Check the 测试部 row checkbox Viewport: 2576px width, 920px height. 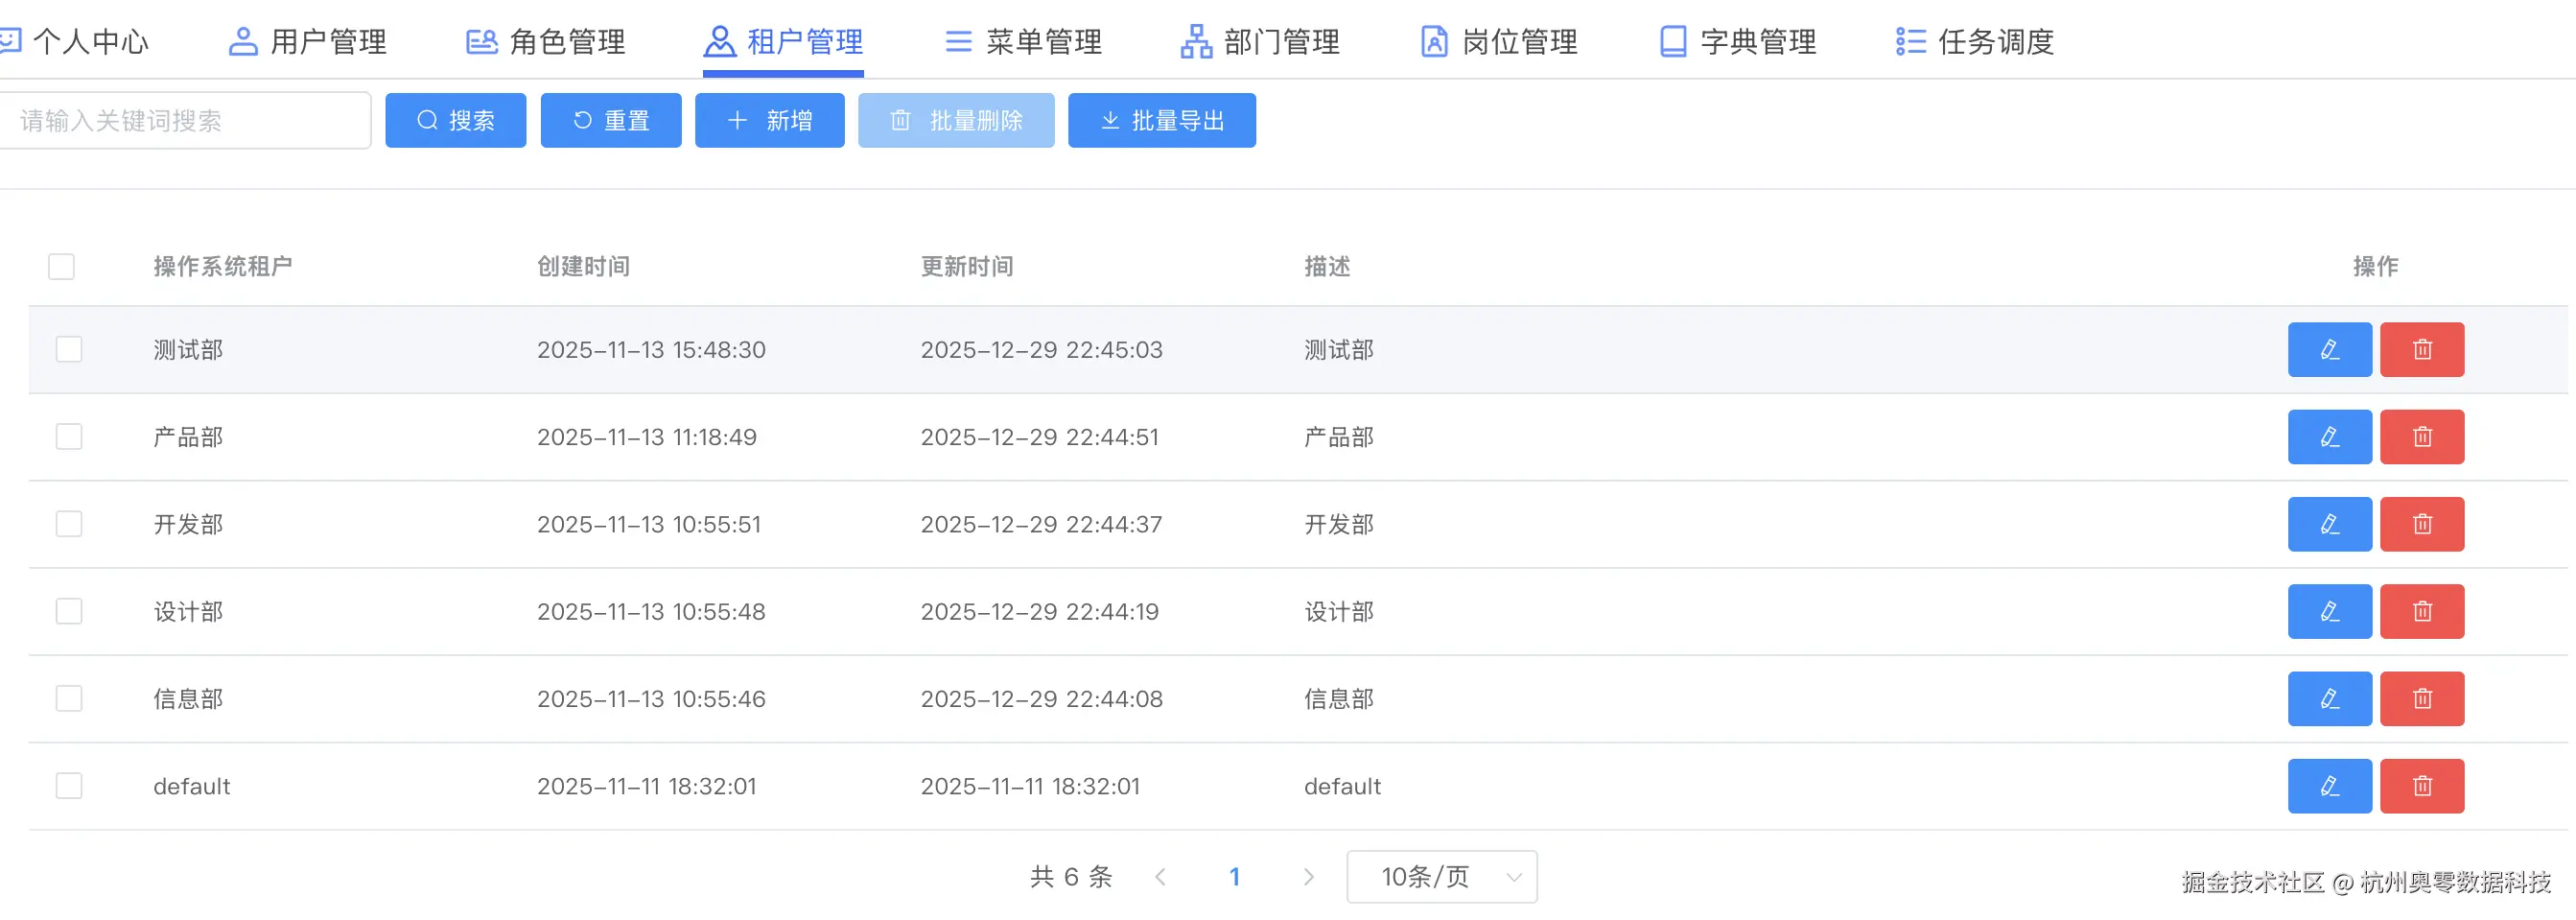[69, 349]
